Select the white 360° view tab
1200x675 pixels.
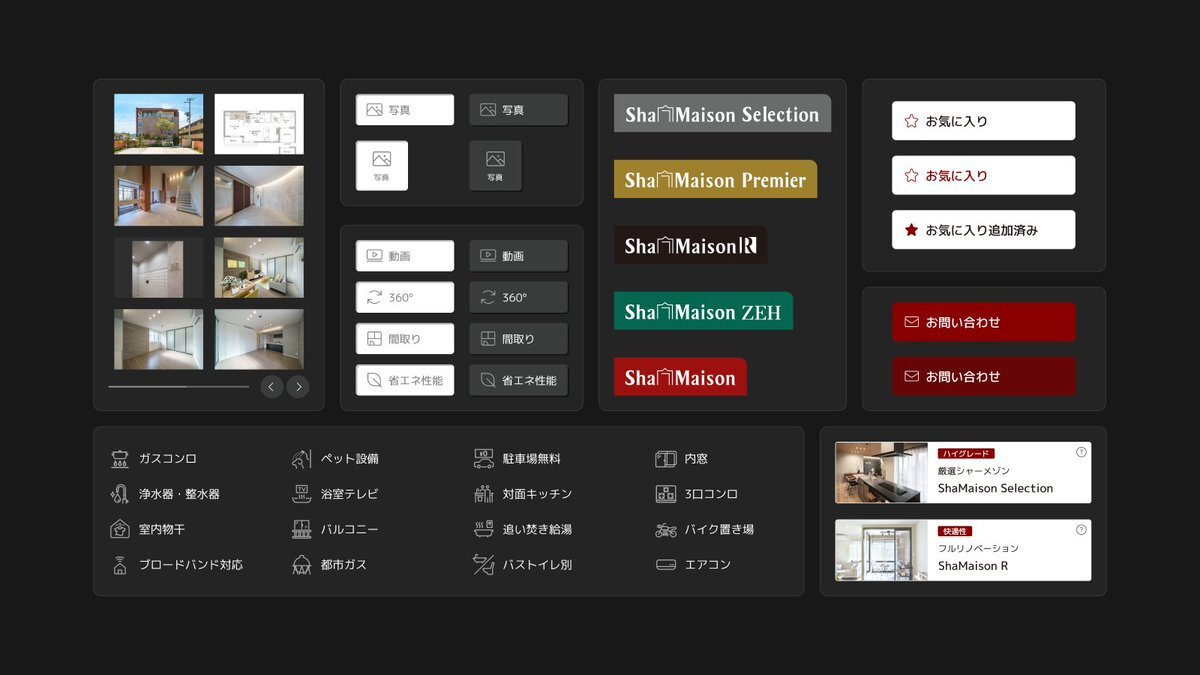tap(405, 297)
